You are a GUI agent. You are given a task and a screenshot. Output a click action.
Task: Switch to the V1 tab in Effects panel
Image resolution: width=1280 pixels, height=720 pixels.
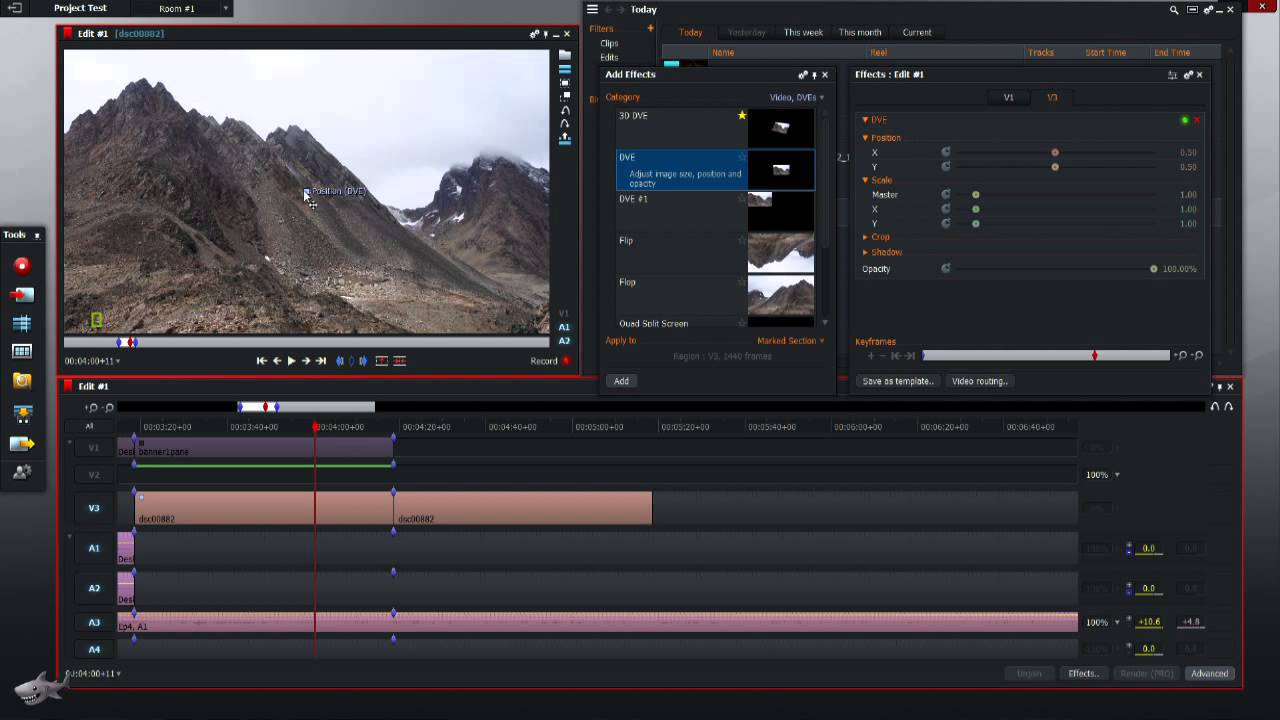coord(1008,98)
